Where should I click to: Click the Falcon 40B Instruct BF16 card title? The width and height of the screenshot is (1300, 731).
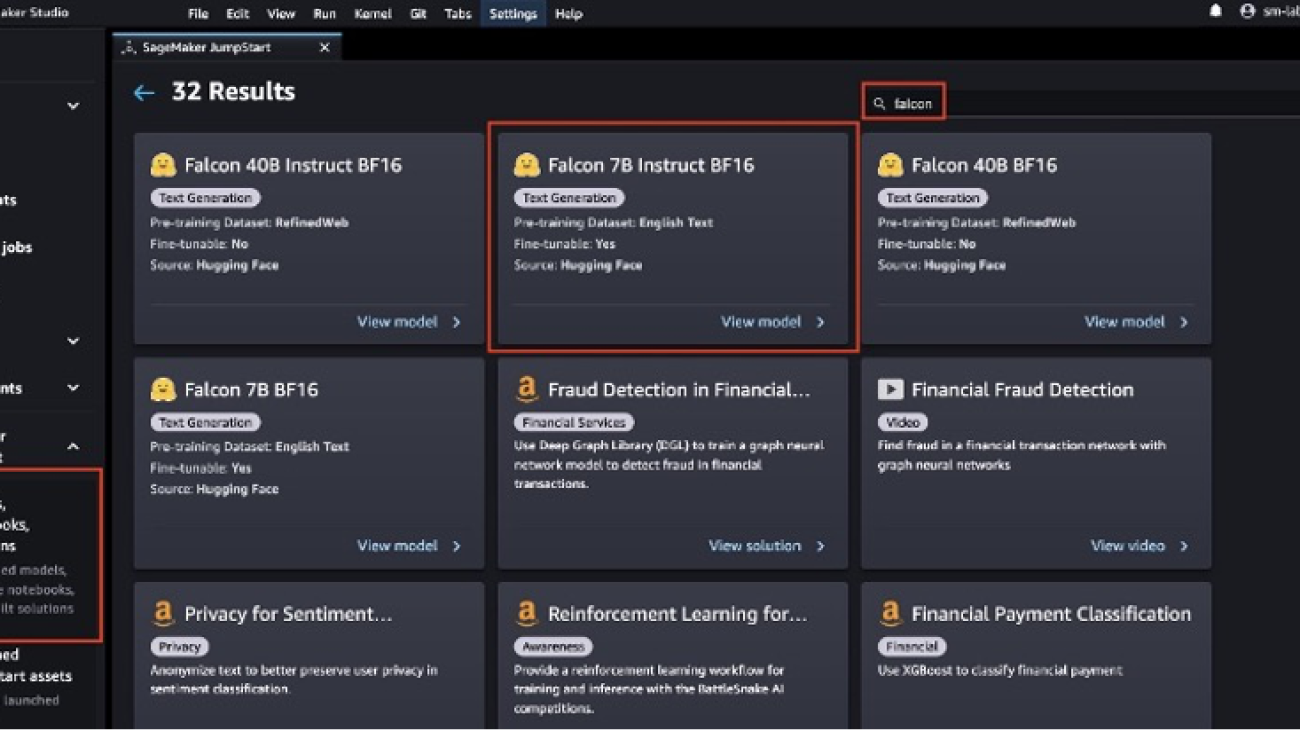293,165
